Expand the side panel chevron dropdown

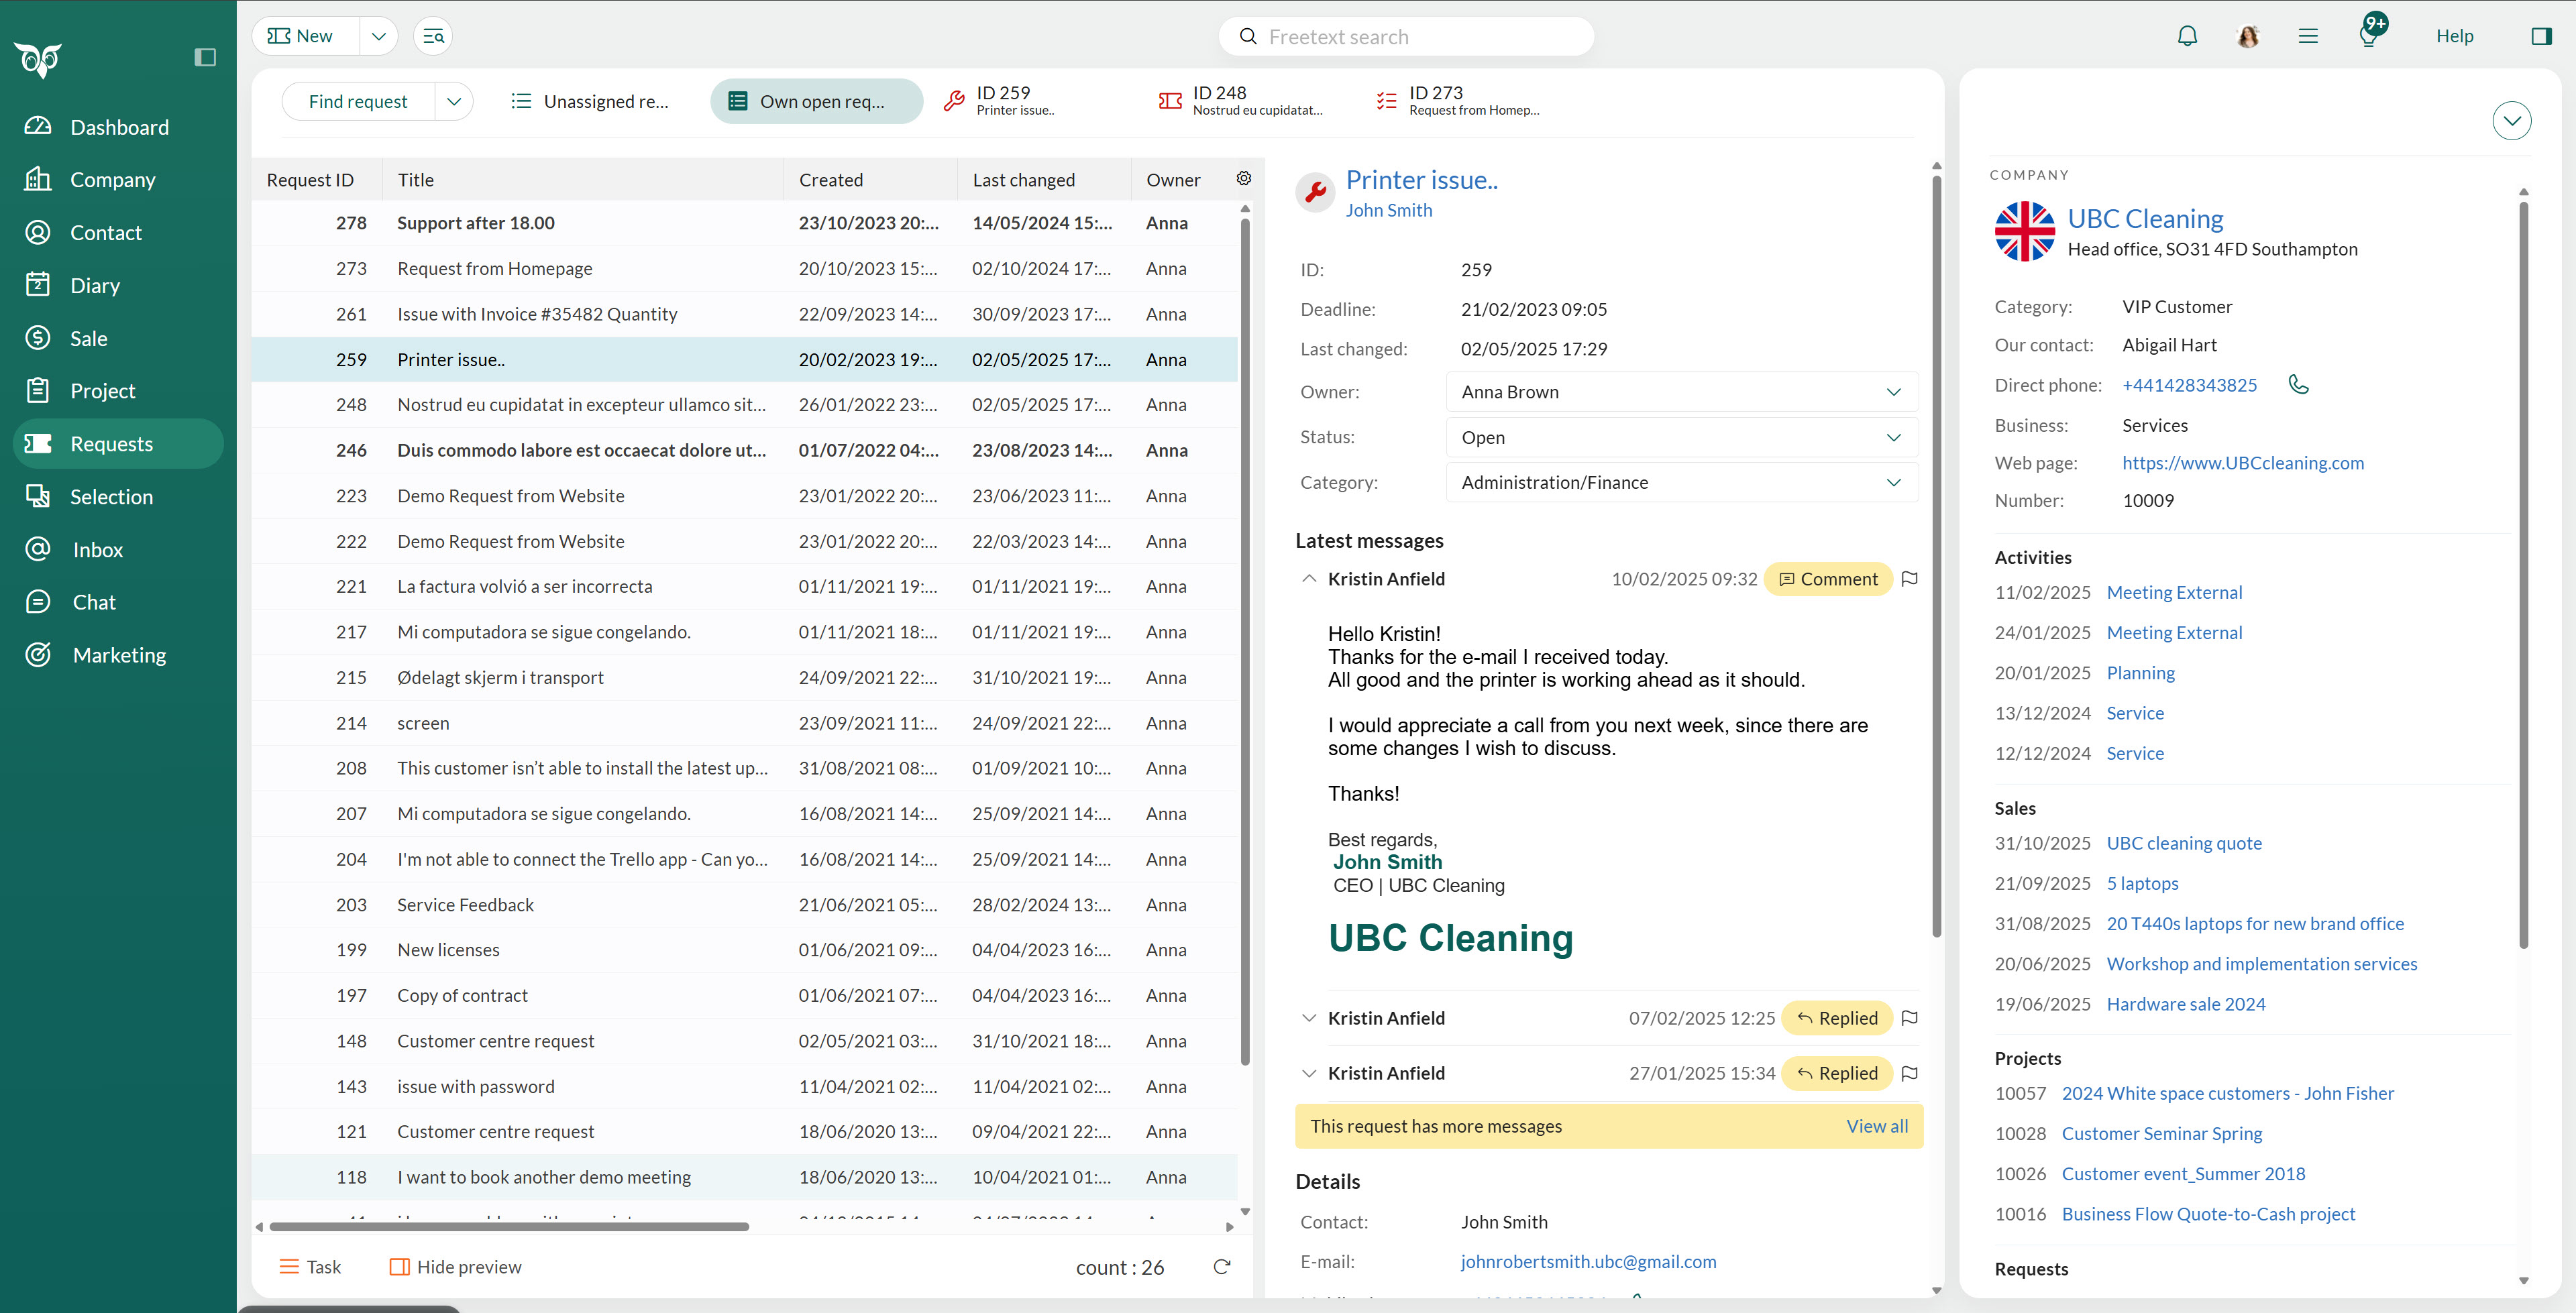(x=2511, y=121)
